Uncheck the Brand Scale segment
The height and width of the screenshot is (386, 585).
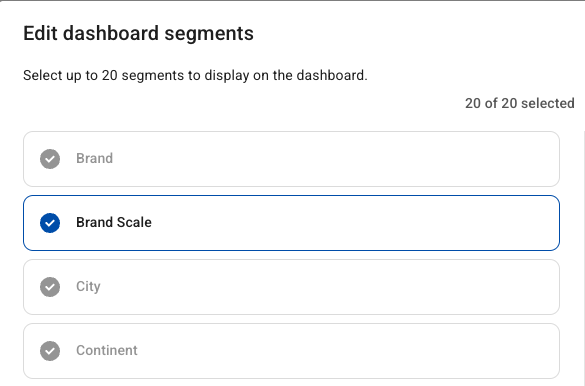(291, 223)
